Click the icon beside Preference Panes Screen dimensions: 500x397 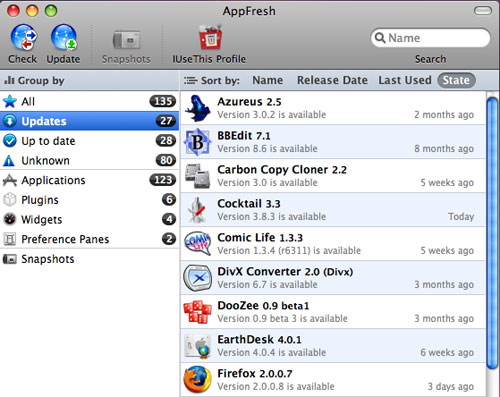tap(10, 239)
